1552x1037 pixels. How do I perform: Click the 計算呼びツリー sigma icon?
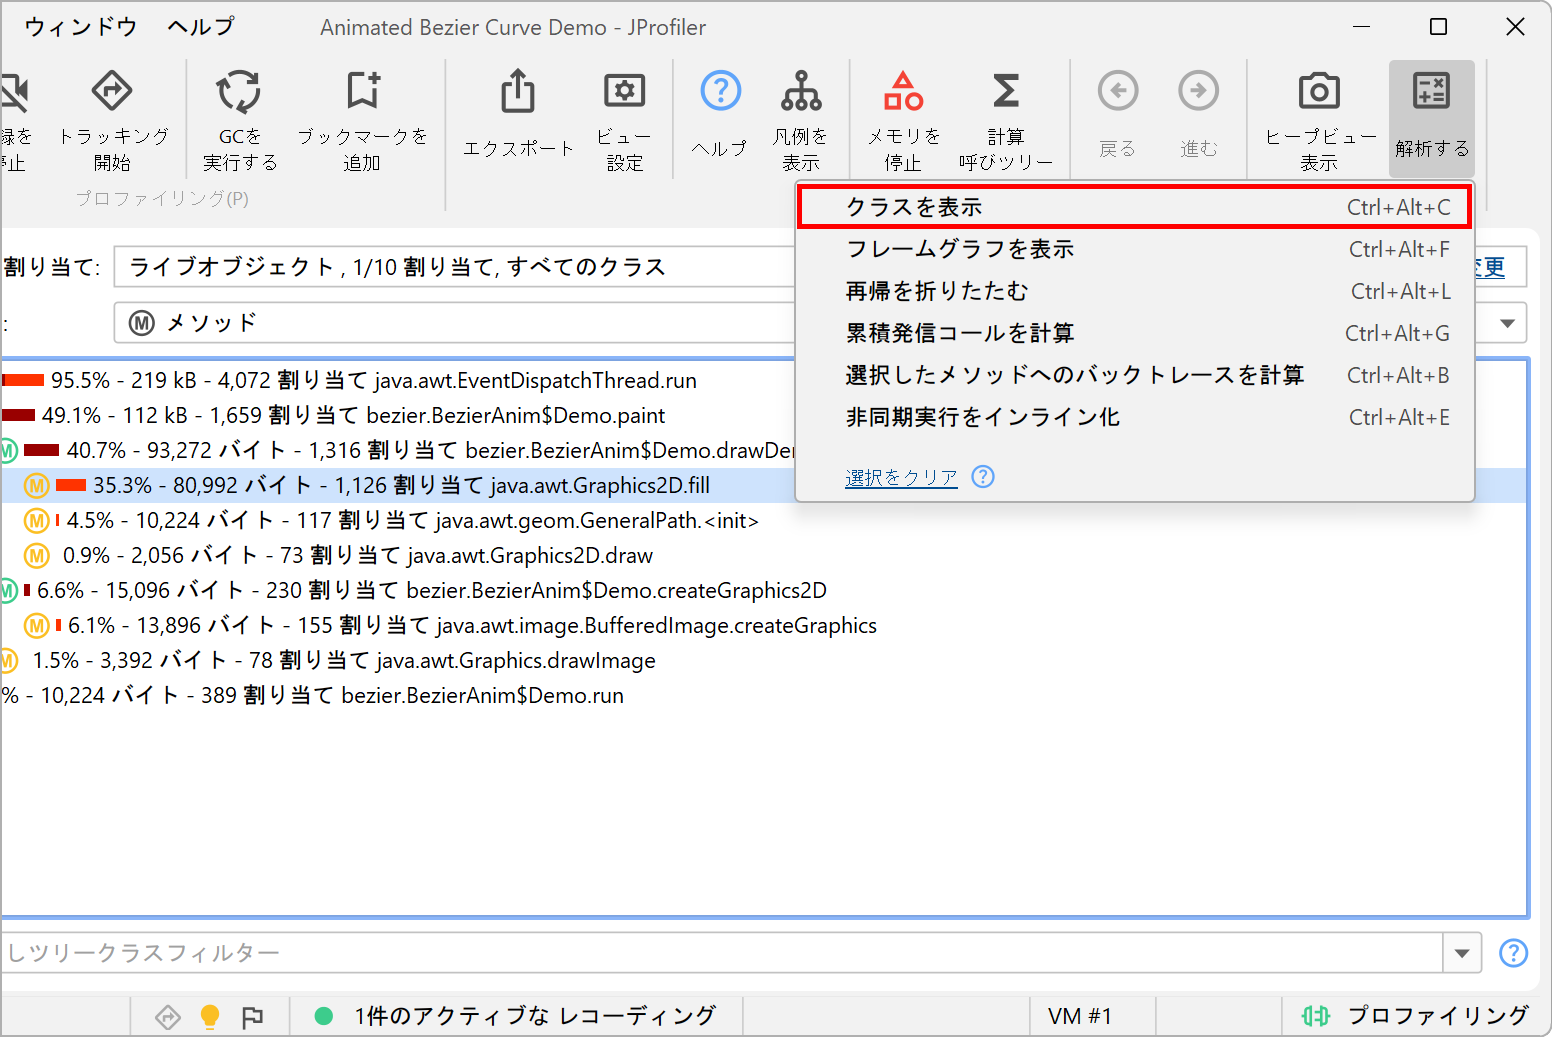[1005, 92]
